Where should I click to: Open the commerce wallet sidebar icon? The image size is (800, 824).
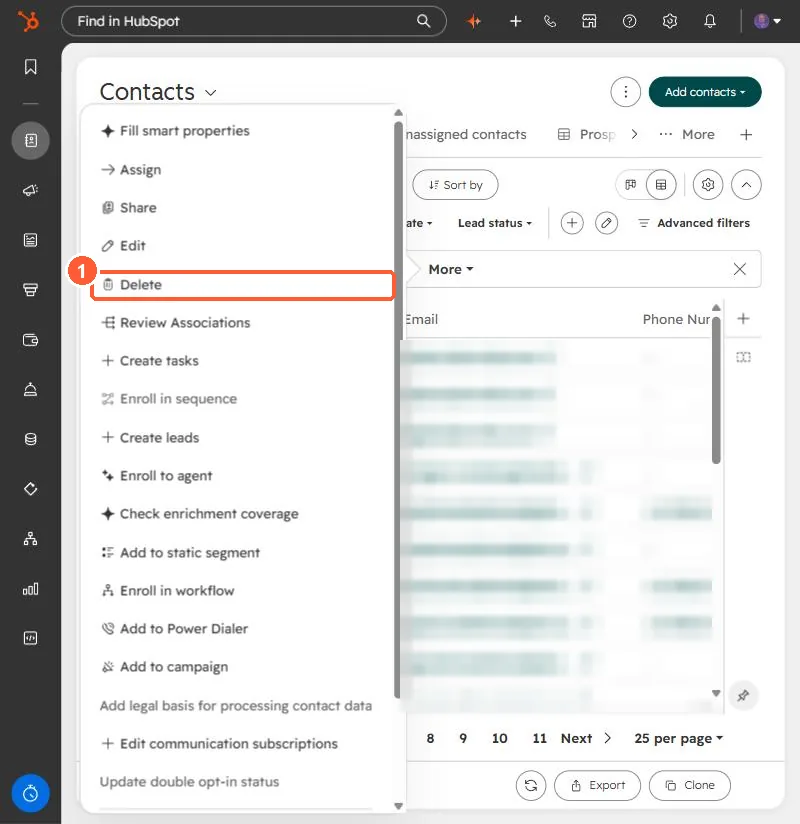30,340
